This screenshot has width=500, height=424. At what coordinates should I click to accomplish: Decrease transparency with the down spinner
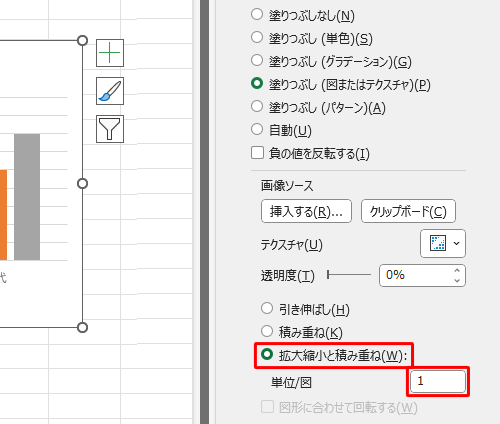click(x=457, y=280)
